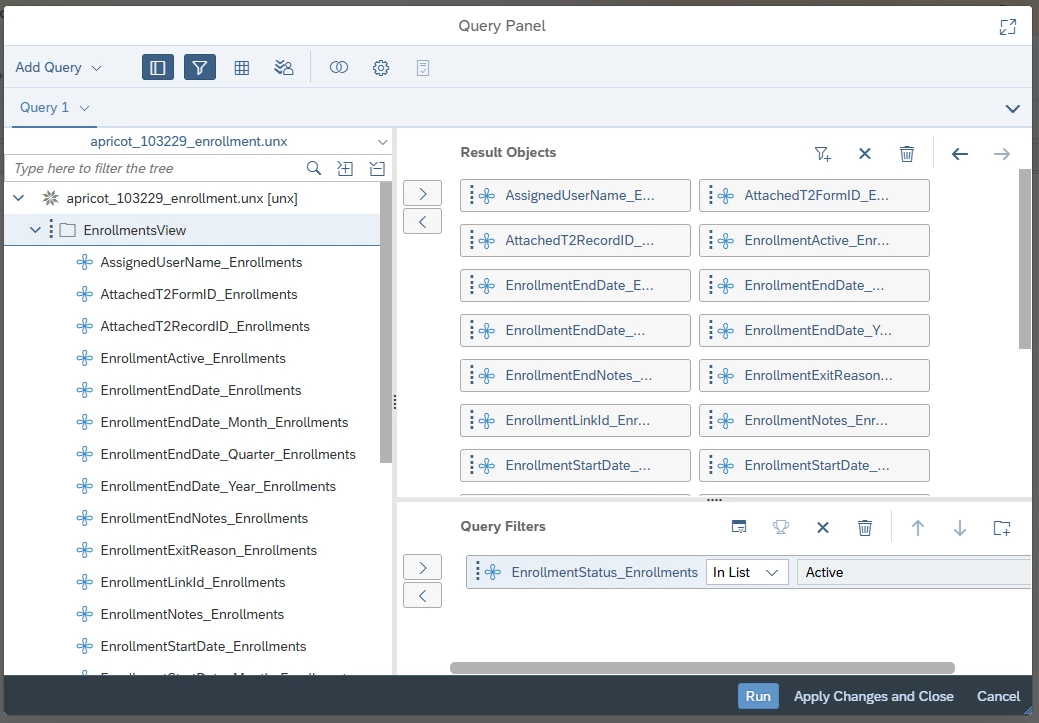Select the EnrollmentLinkId_Enr... result object

pos(575,421)
